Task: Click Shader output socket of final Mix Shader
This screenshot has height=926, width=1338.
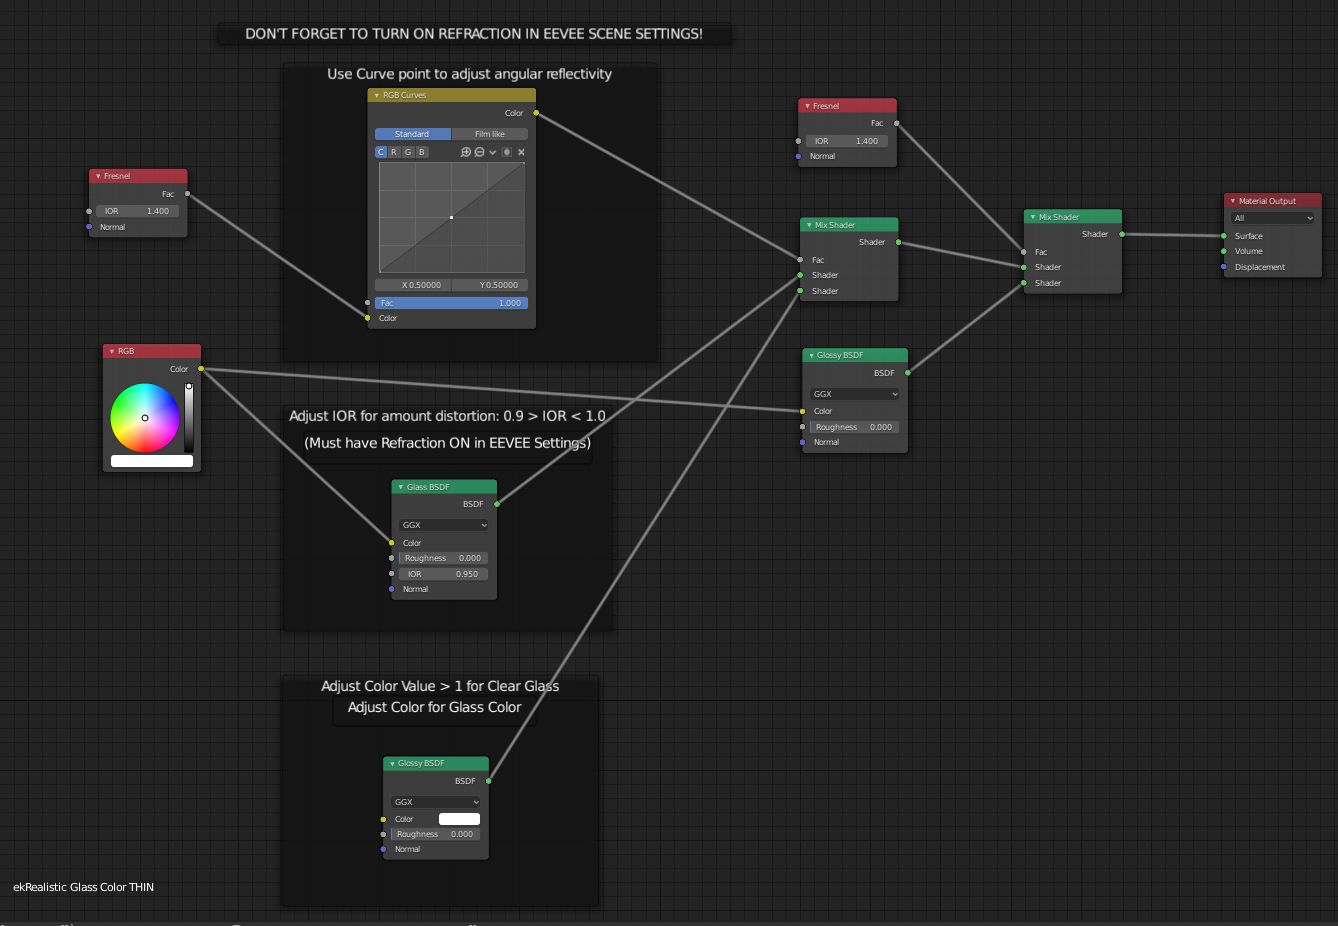Action: [x=1122, y=234]
